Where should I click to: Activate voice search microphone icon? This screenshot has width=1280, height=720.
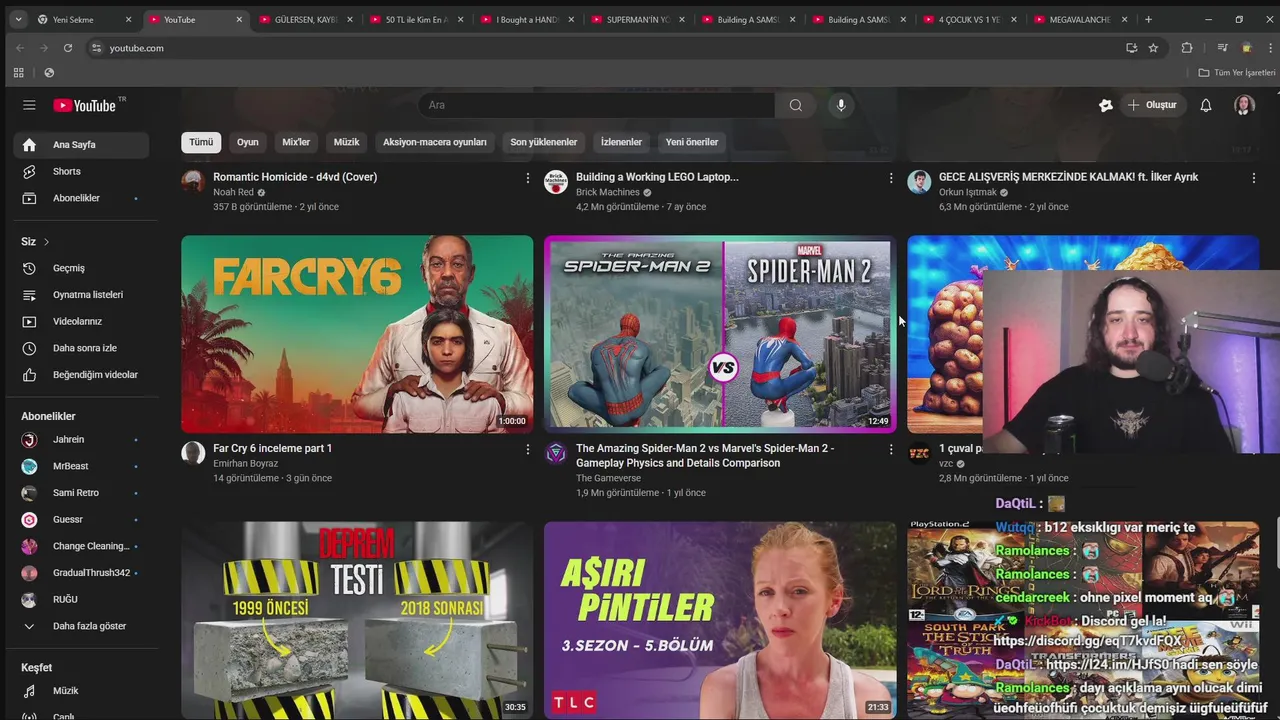tap(841, 105)
